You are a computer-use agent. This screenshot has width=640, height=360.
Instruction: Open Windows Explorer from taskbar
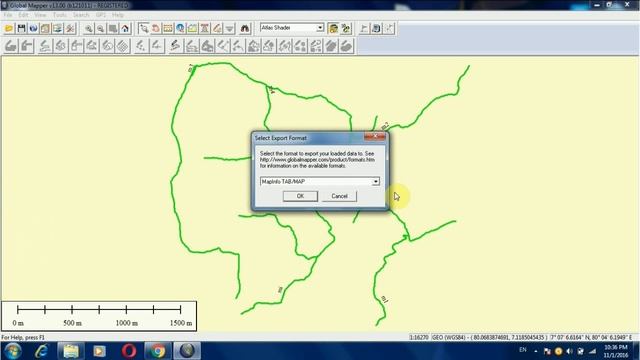tap(71, 351)
